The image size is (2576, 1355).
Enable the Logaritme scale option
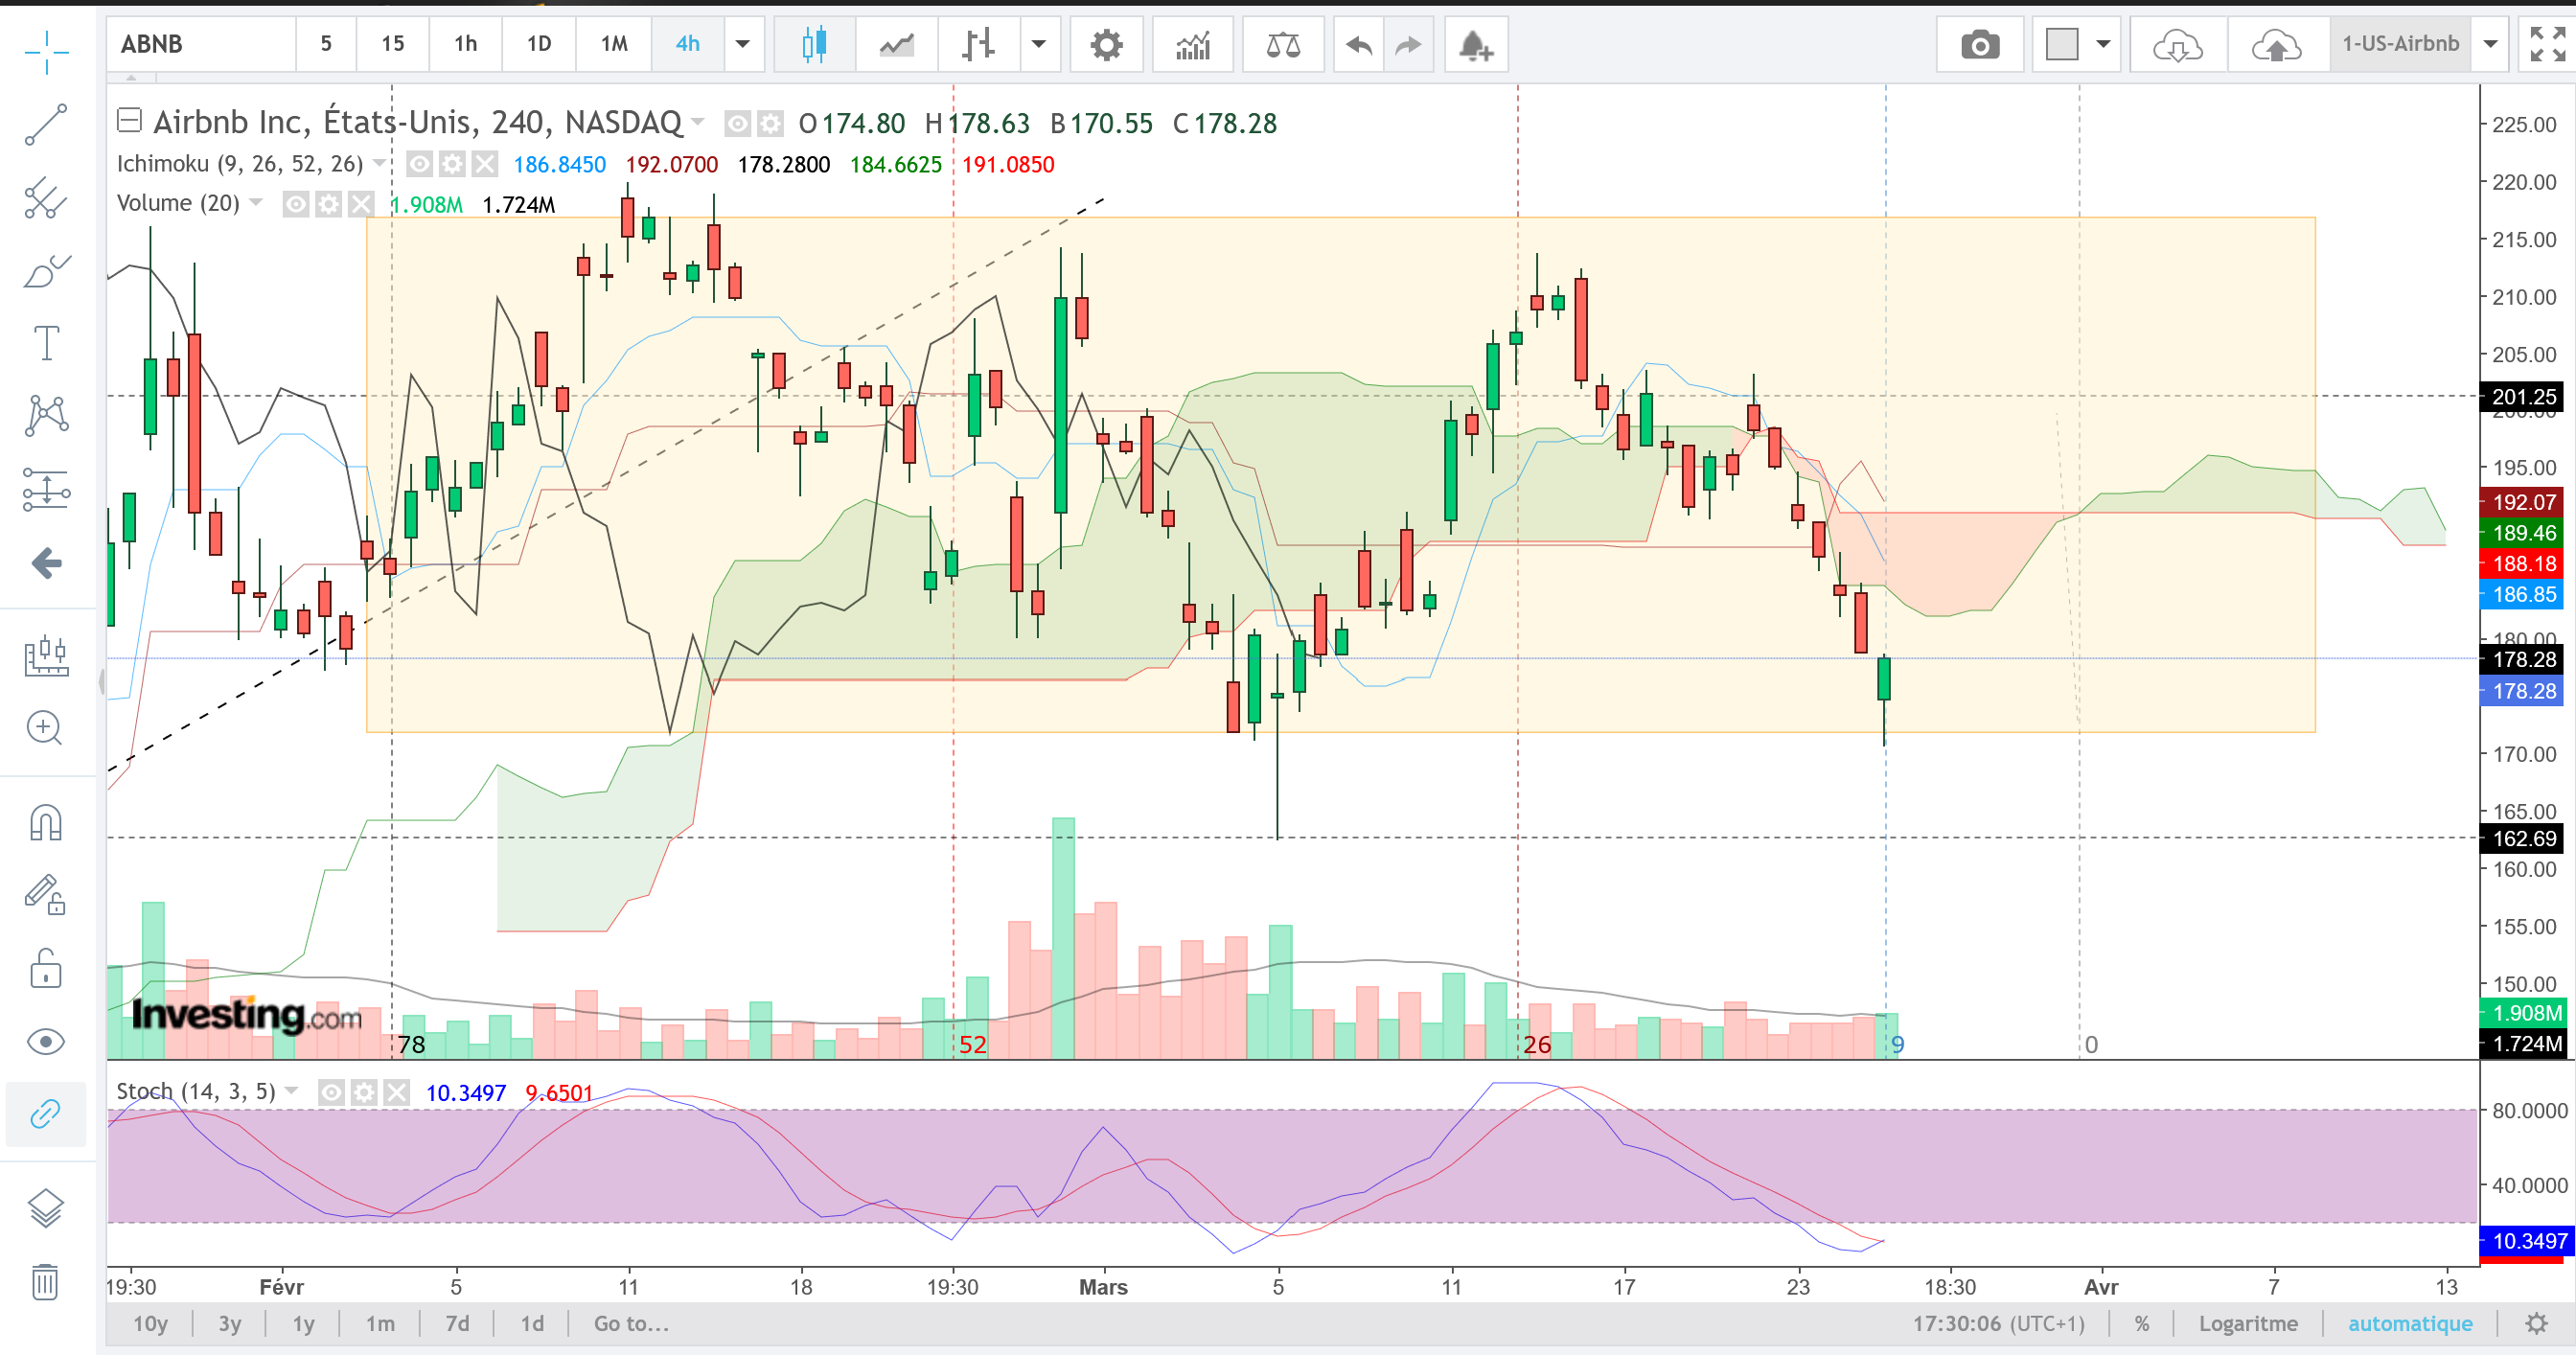2248,1323
